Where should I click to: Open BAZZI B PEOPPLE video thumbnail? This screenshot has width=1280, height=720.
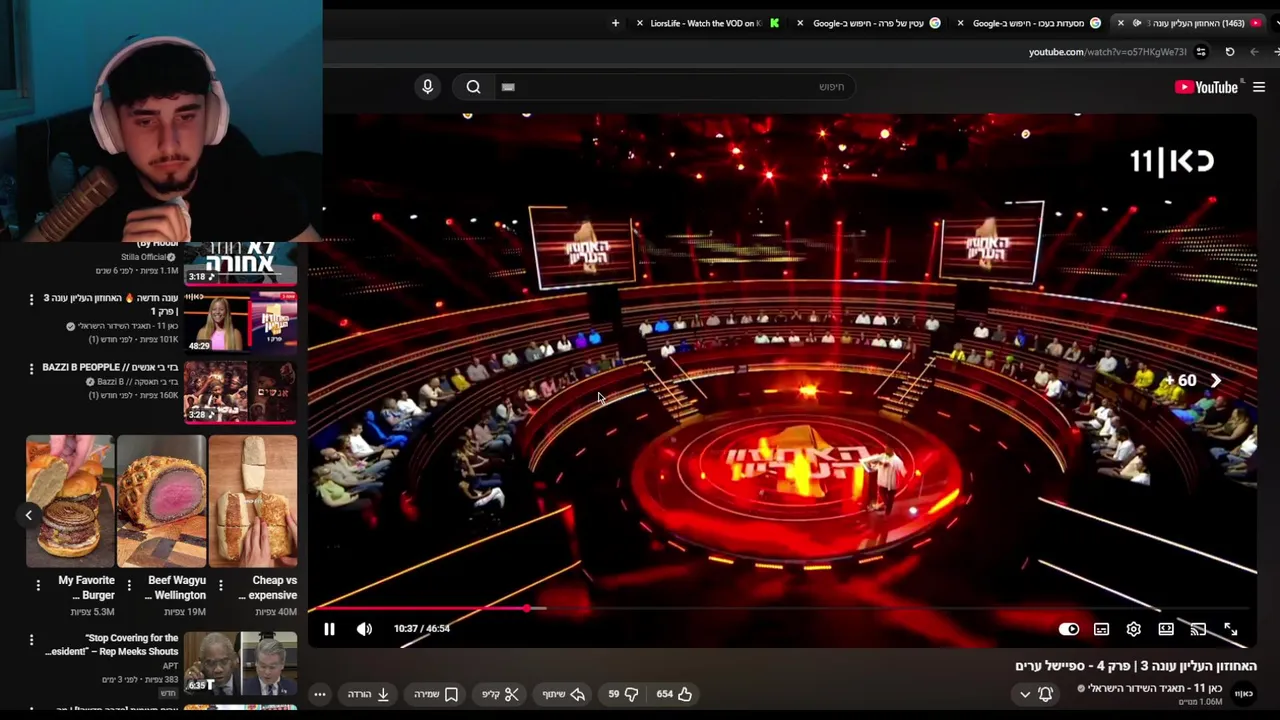[240, 391]
